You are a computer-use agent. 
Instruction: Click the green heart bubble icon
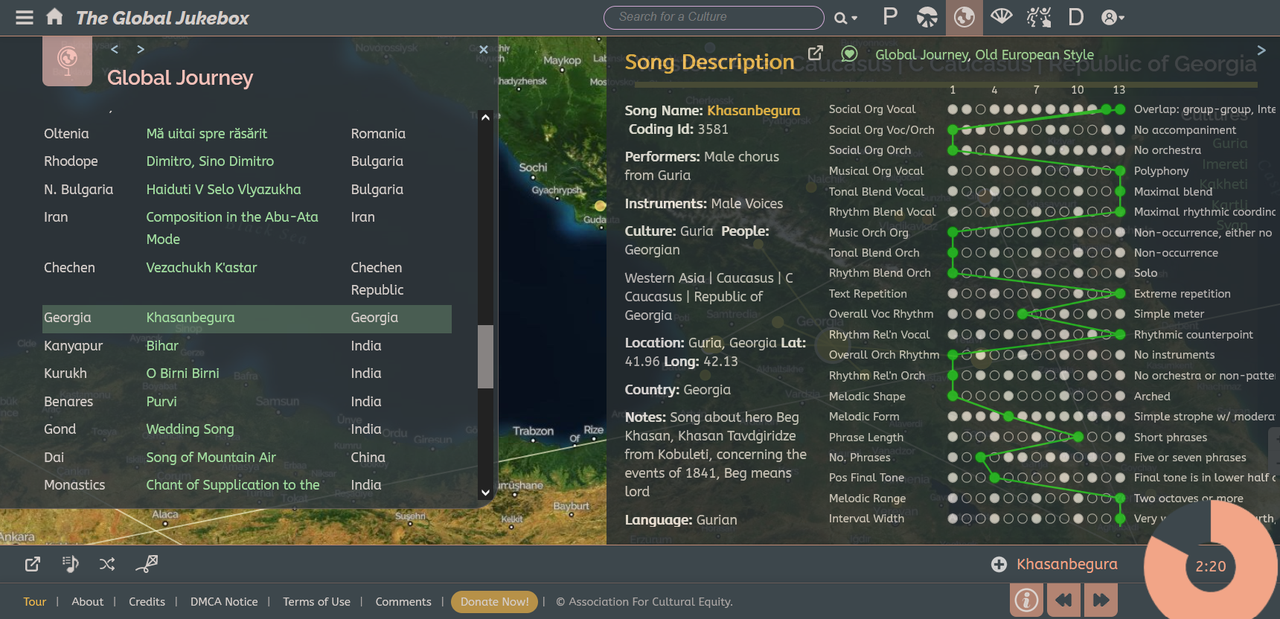coord(849,54)
